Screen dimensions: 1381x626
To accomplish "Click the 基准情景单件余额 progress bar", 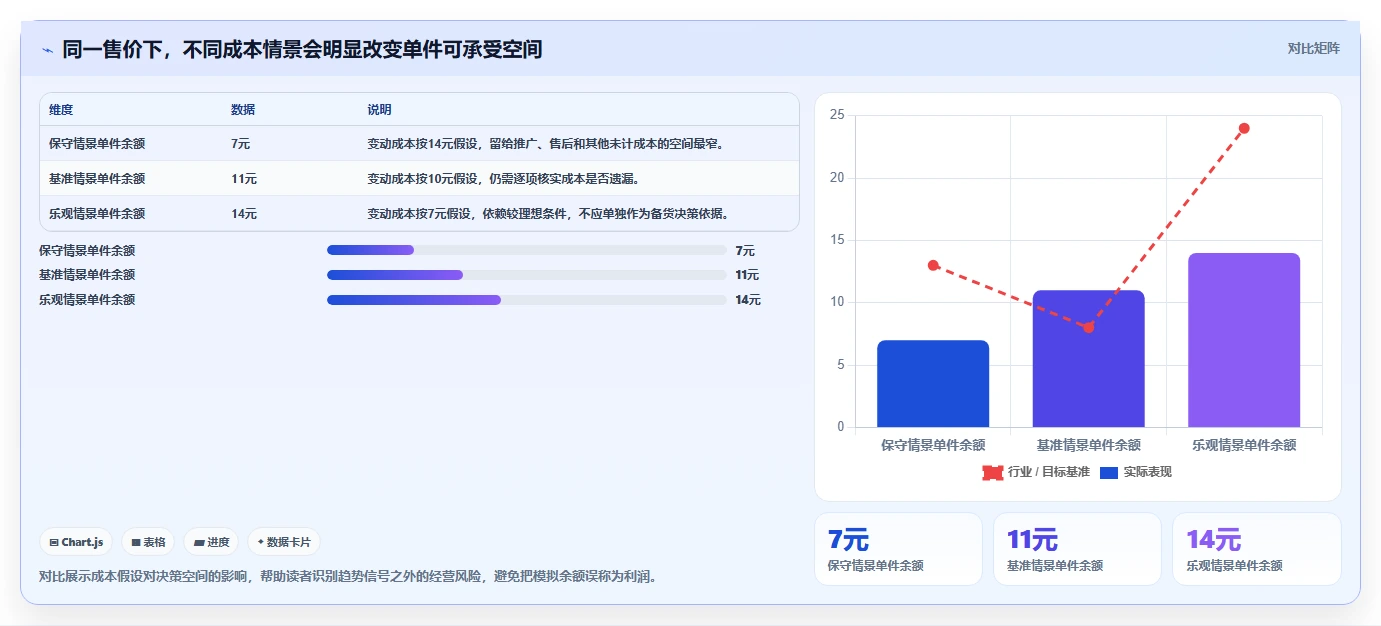I will pos(527,275).
